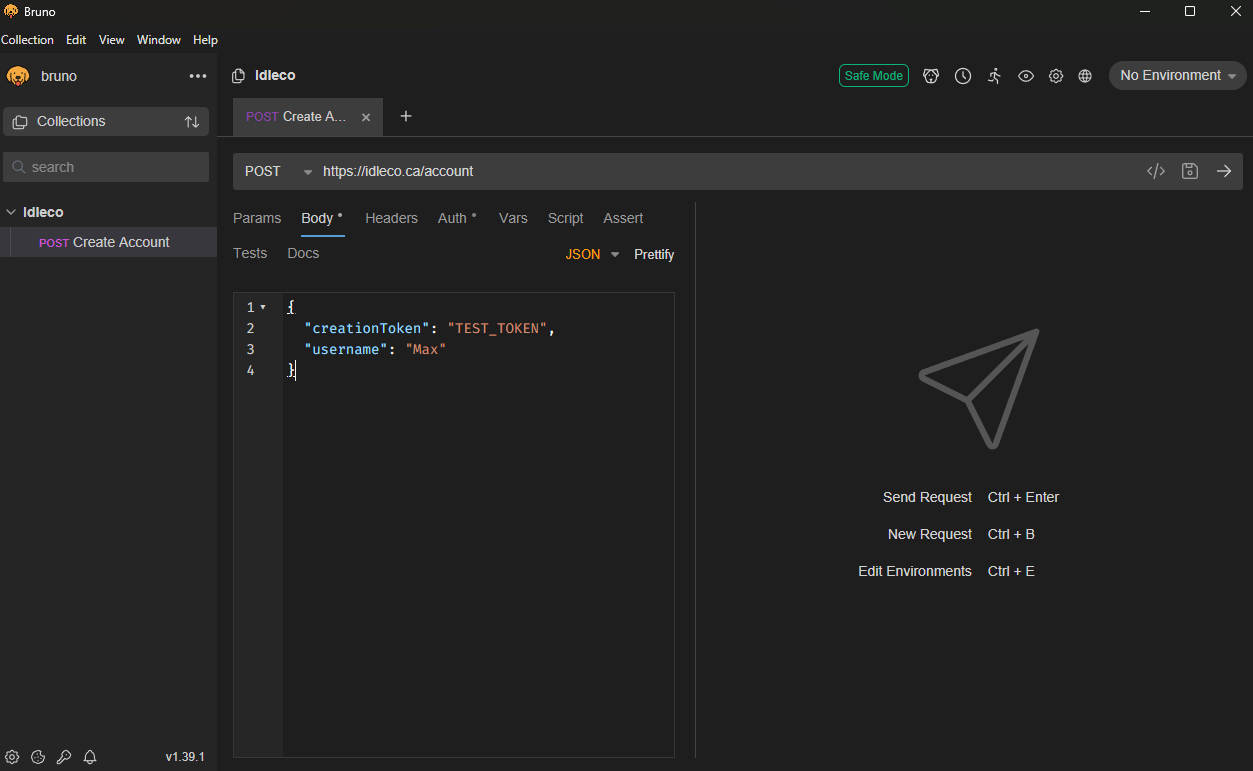Open the No Environment dropdown
The image size is (1253, 771).
(1177, 76)
